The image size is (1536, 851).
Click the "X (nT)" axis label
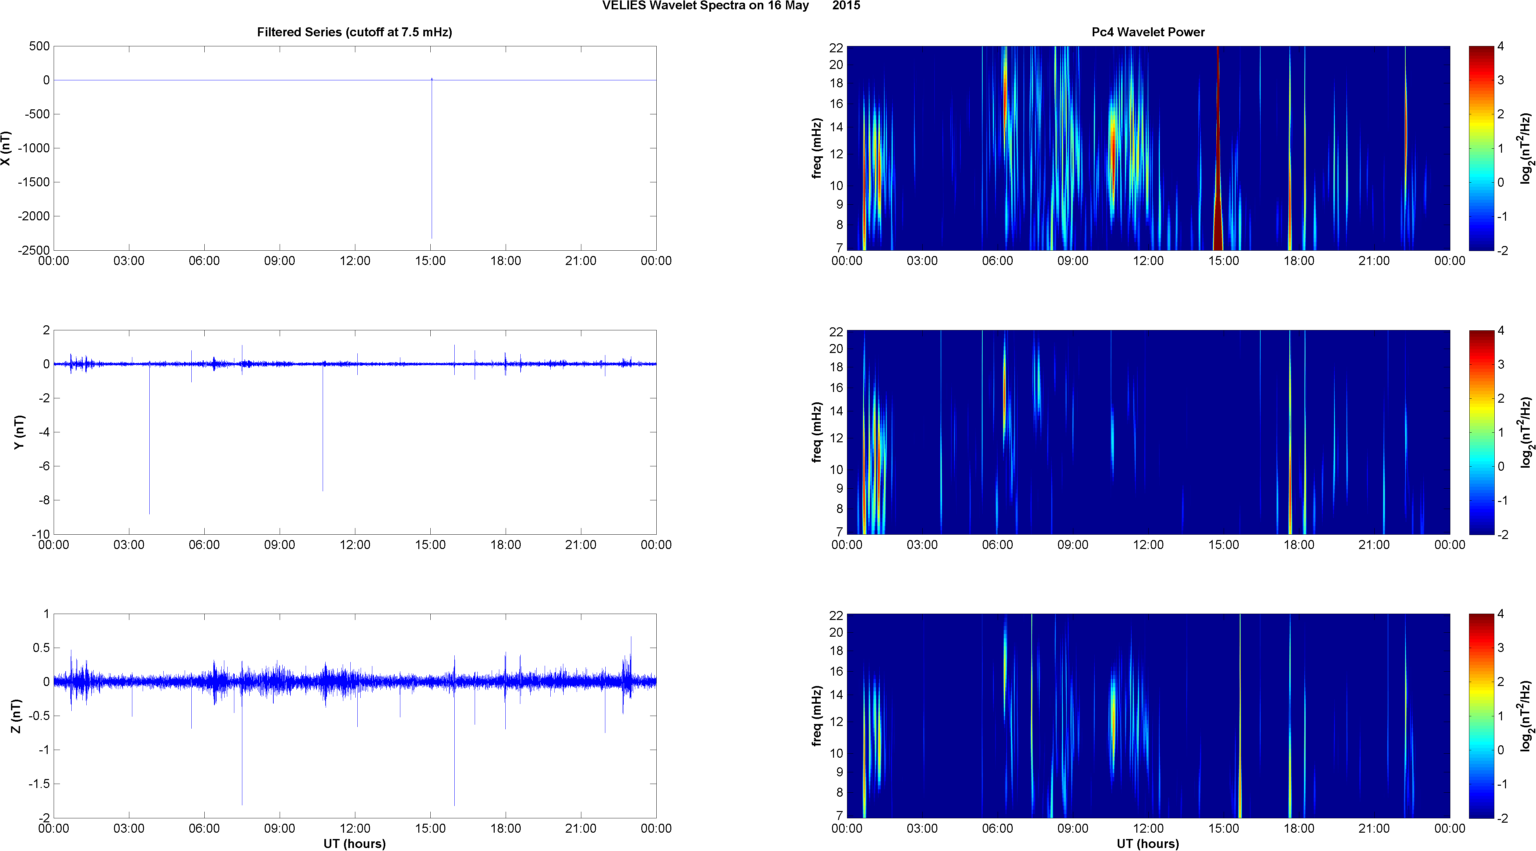7,148
